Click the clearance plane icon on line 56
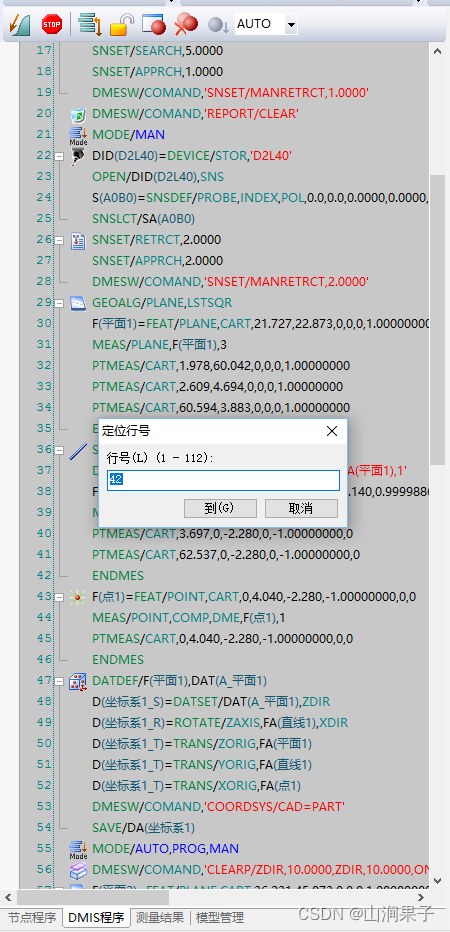This screenshot has height=932, width=450. pos(78,870)
